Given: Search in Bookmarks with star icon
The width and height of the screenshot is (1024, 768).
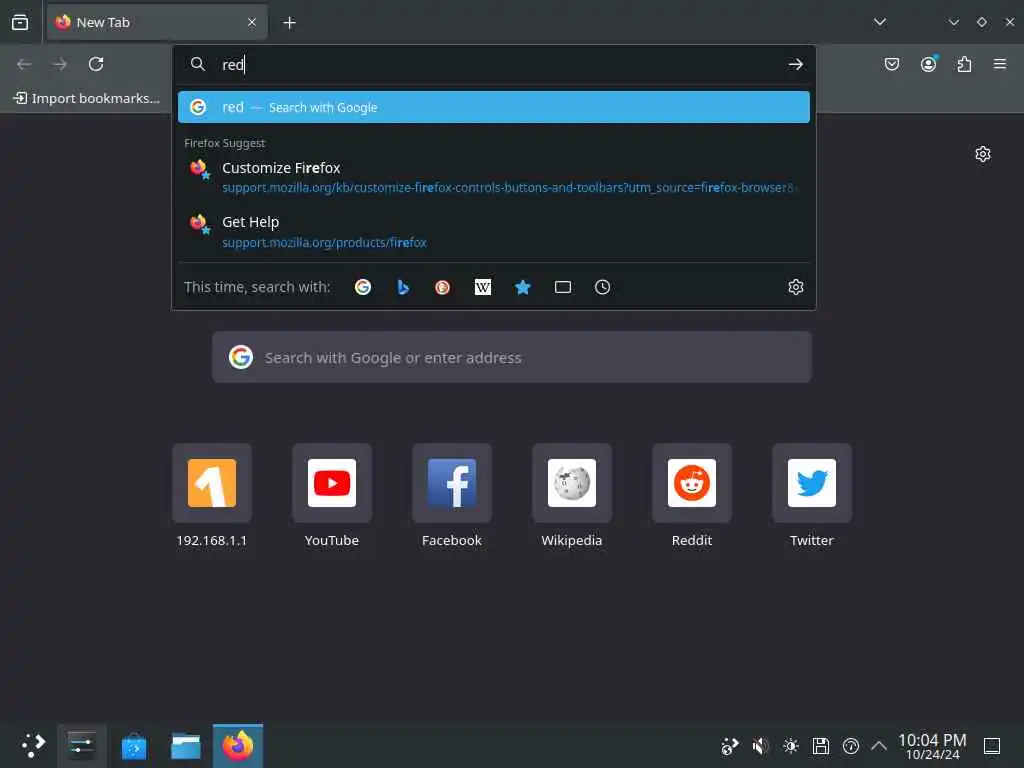Looking at the screenshot, I should (522, 287).
